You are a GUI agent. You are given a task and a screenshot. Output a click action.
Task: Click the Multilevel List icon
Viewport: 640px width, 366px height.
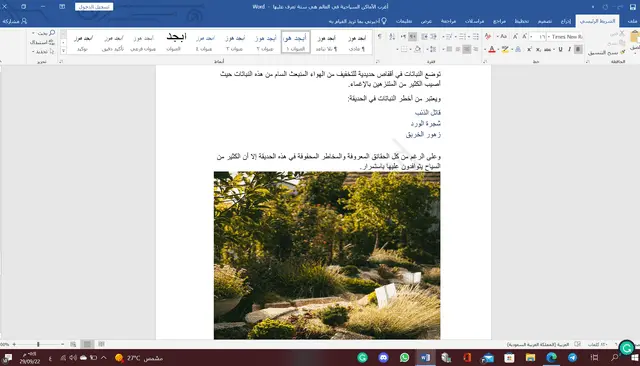coord(449,36)
